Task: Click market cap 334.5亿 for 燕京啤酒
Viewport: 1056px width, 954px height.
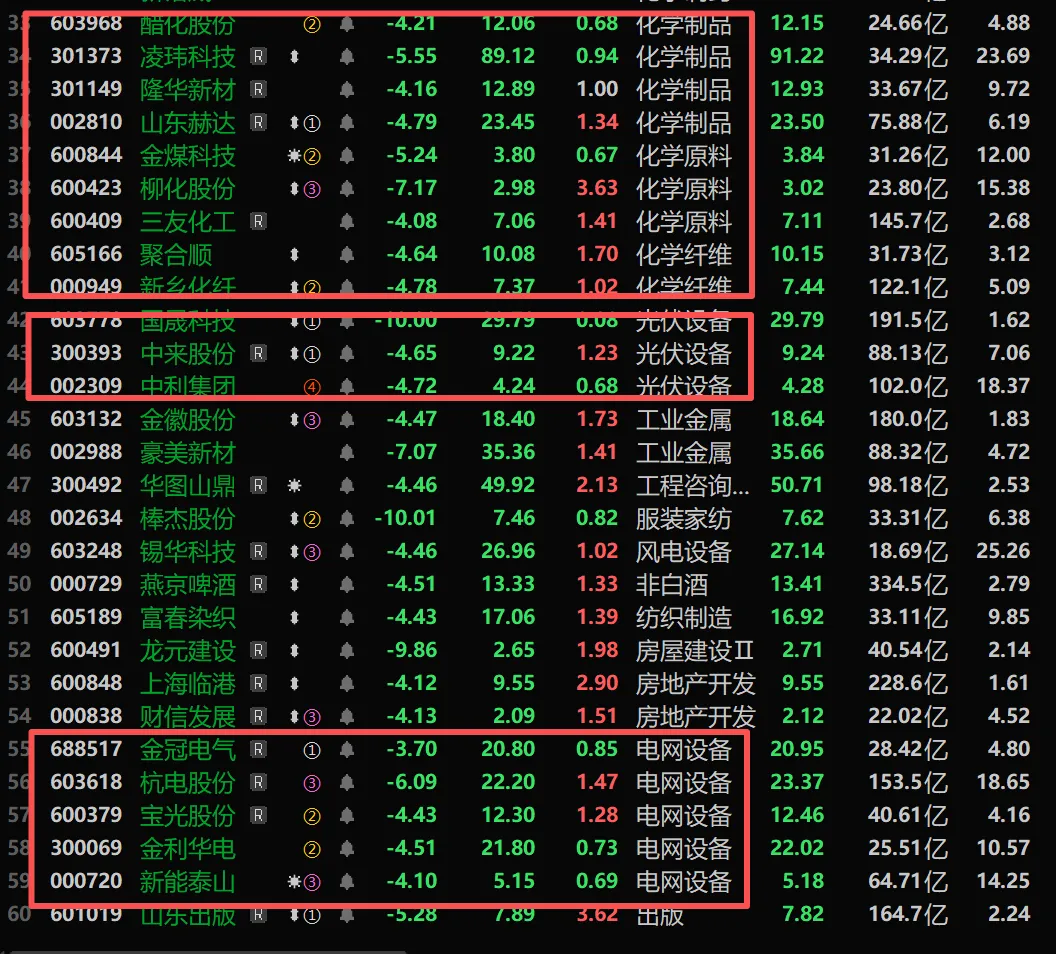Action: tap(908, 584)
